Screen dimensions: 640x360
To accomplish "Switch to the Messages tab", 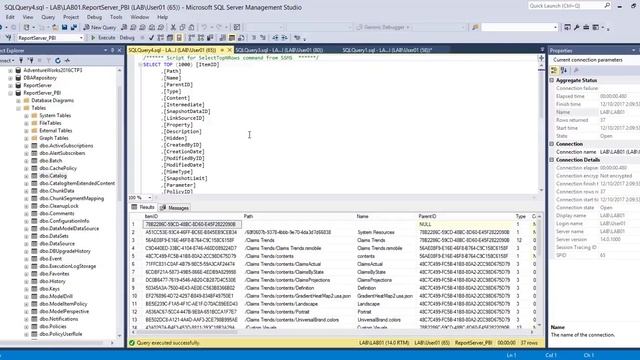I will tap(175, 208).
